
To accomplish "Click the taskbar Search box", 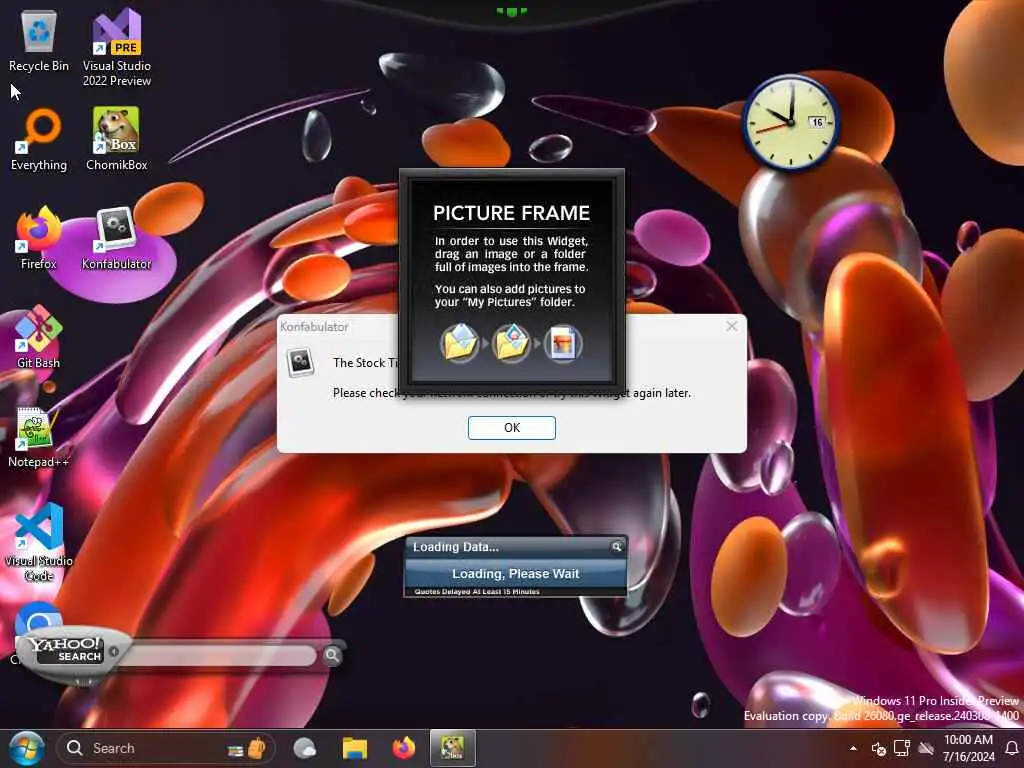I will pos(166,748).
